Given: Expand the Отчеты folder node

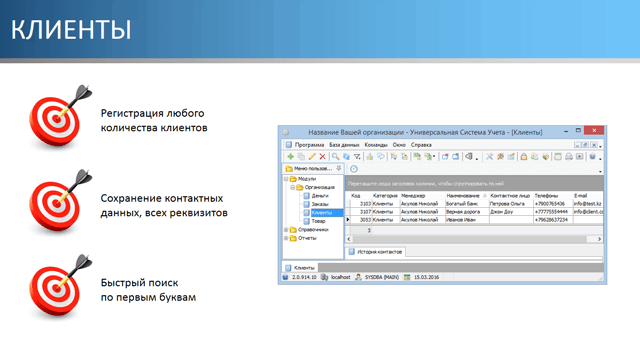Looking at the screenshot, I should pyautogui.click(x=286, y=238).
